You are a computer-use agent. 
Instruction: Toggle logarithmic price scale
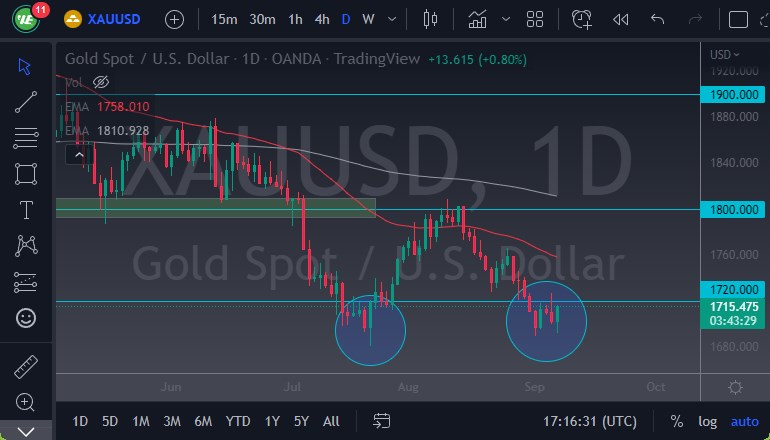707,421
